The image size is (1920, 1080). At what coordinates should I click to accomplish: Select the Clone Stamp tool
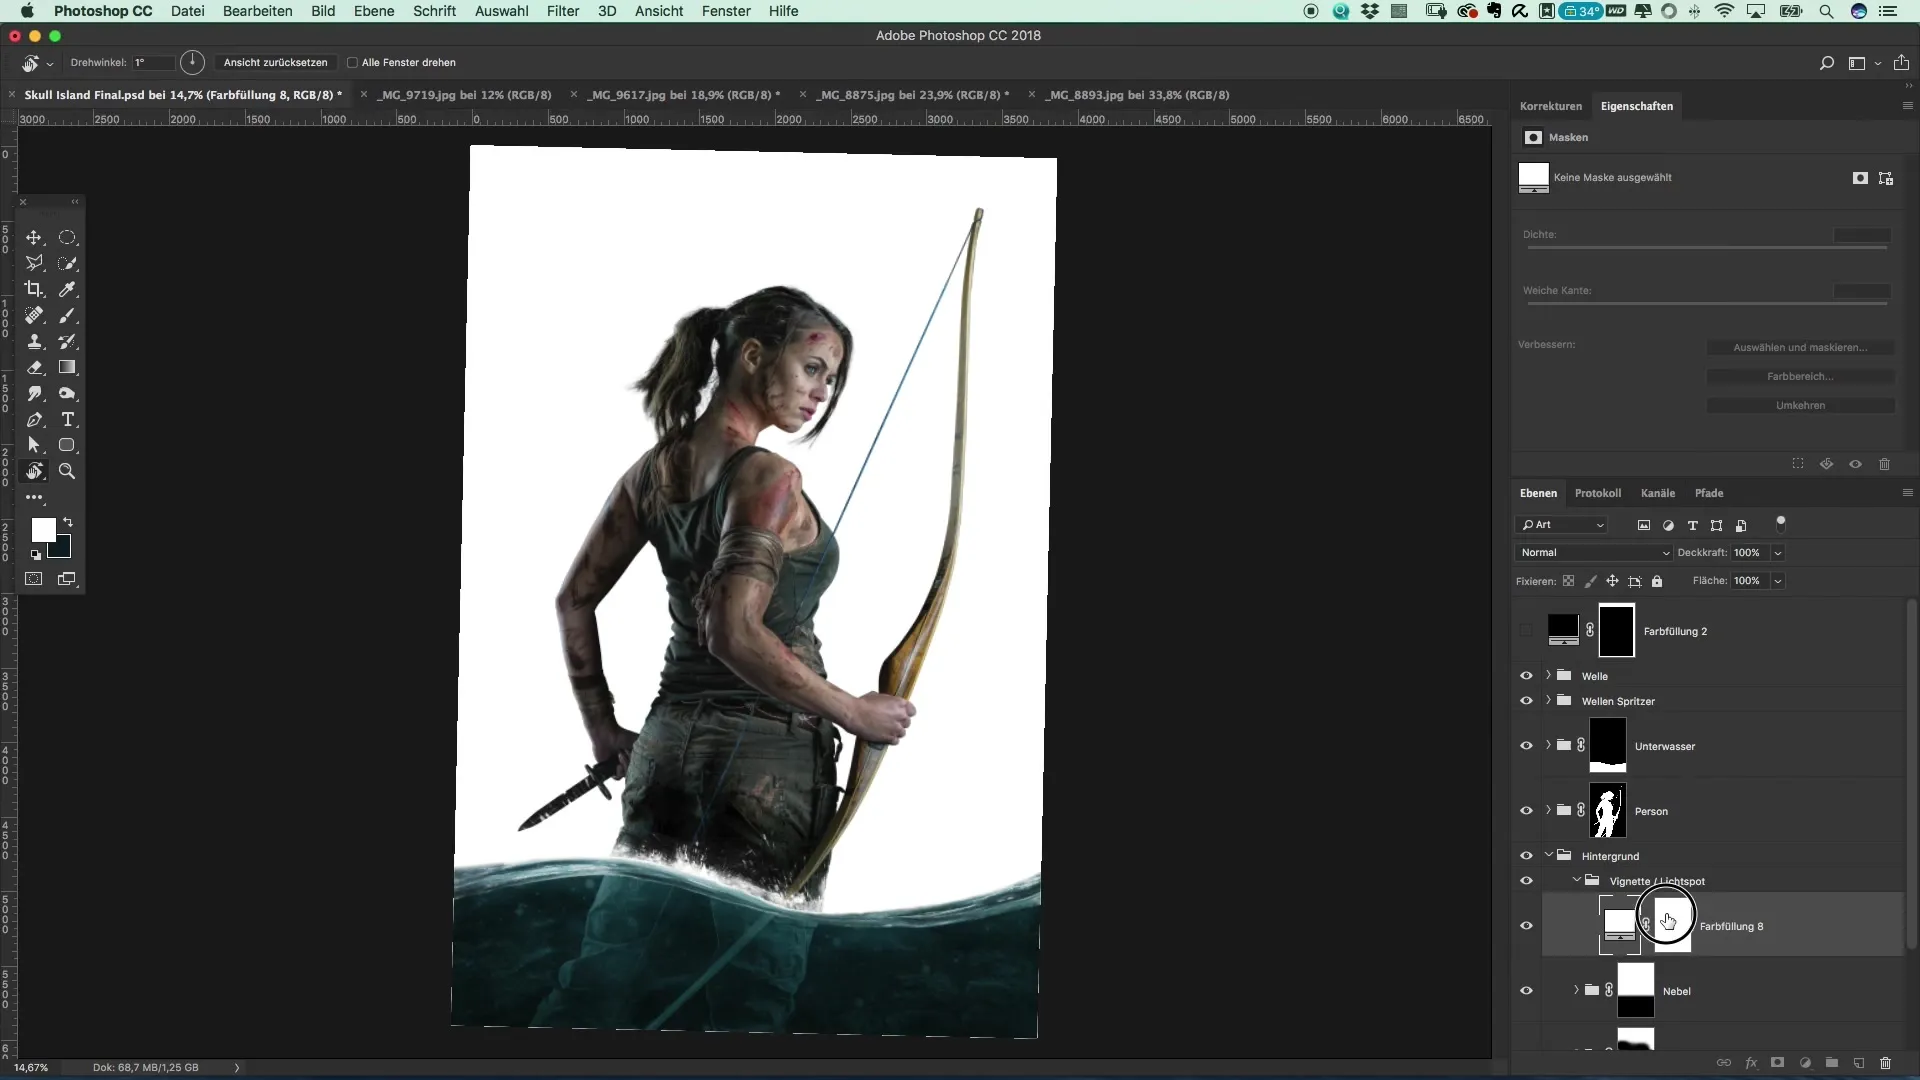[x=34, y=341]
